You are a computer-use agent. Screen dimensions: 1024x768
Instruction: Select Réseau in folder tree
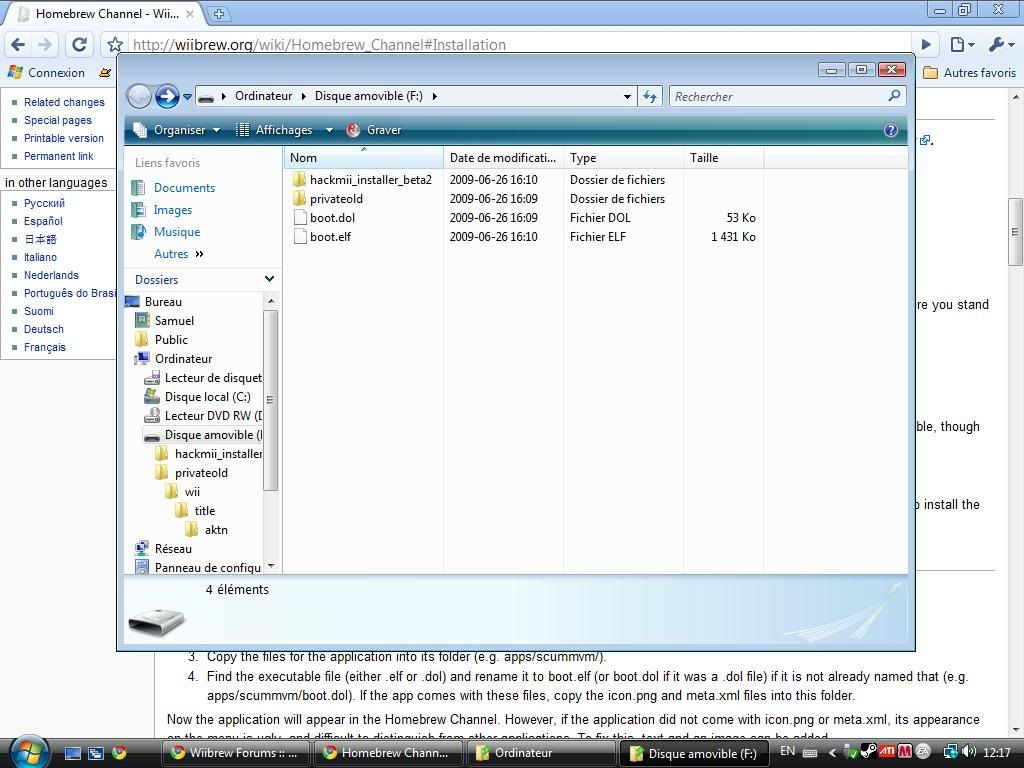[173, 549]
